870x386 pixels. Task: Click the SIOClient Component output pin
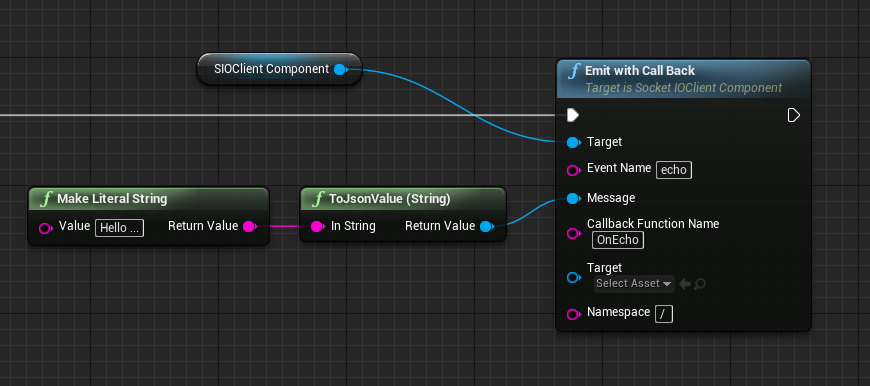[x=341, y=69]
